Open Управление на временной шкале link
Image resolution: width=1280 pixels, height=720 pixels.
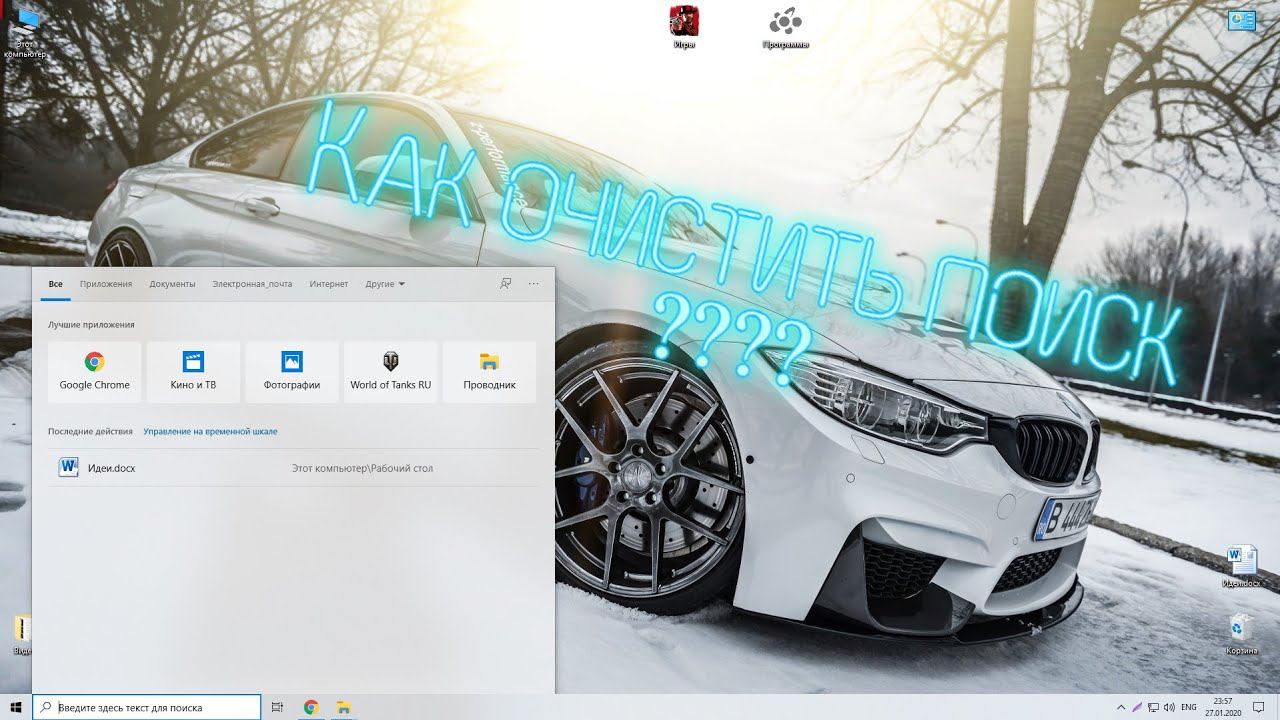pos(210,432)
